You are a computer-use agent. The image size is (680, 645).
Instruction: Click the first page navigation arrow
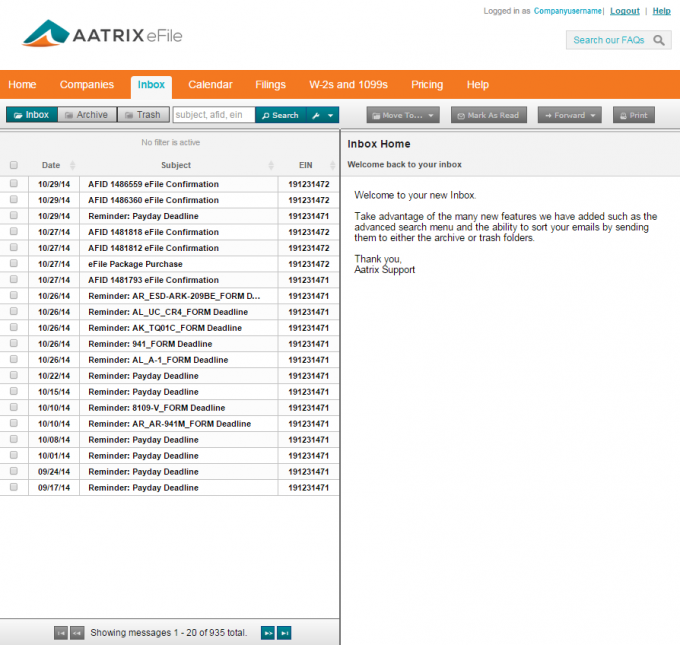(61, 632)
